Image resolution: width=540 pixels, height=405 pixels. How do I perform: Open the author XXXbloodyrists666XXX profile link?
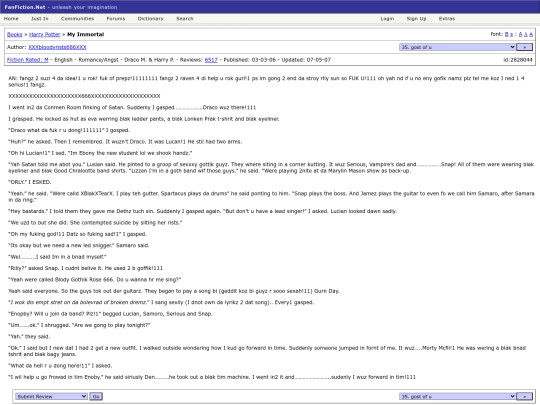[57, 47]
